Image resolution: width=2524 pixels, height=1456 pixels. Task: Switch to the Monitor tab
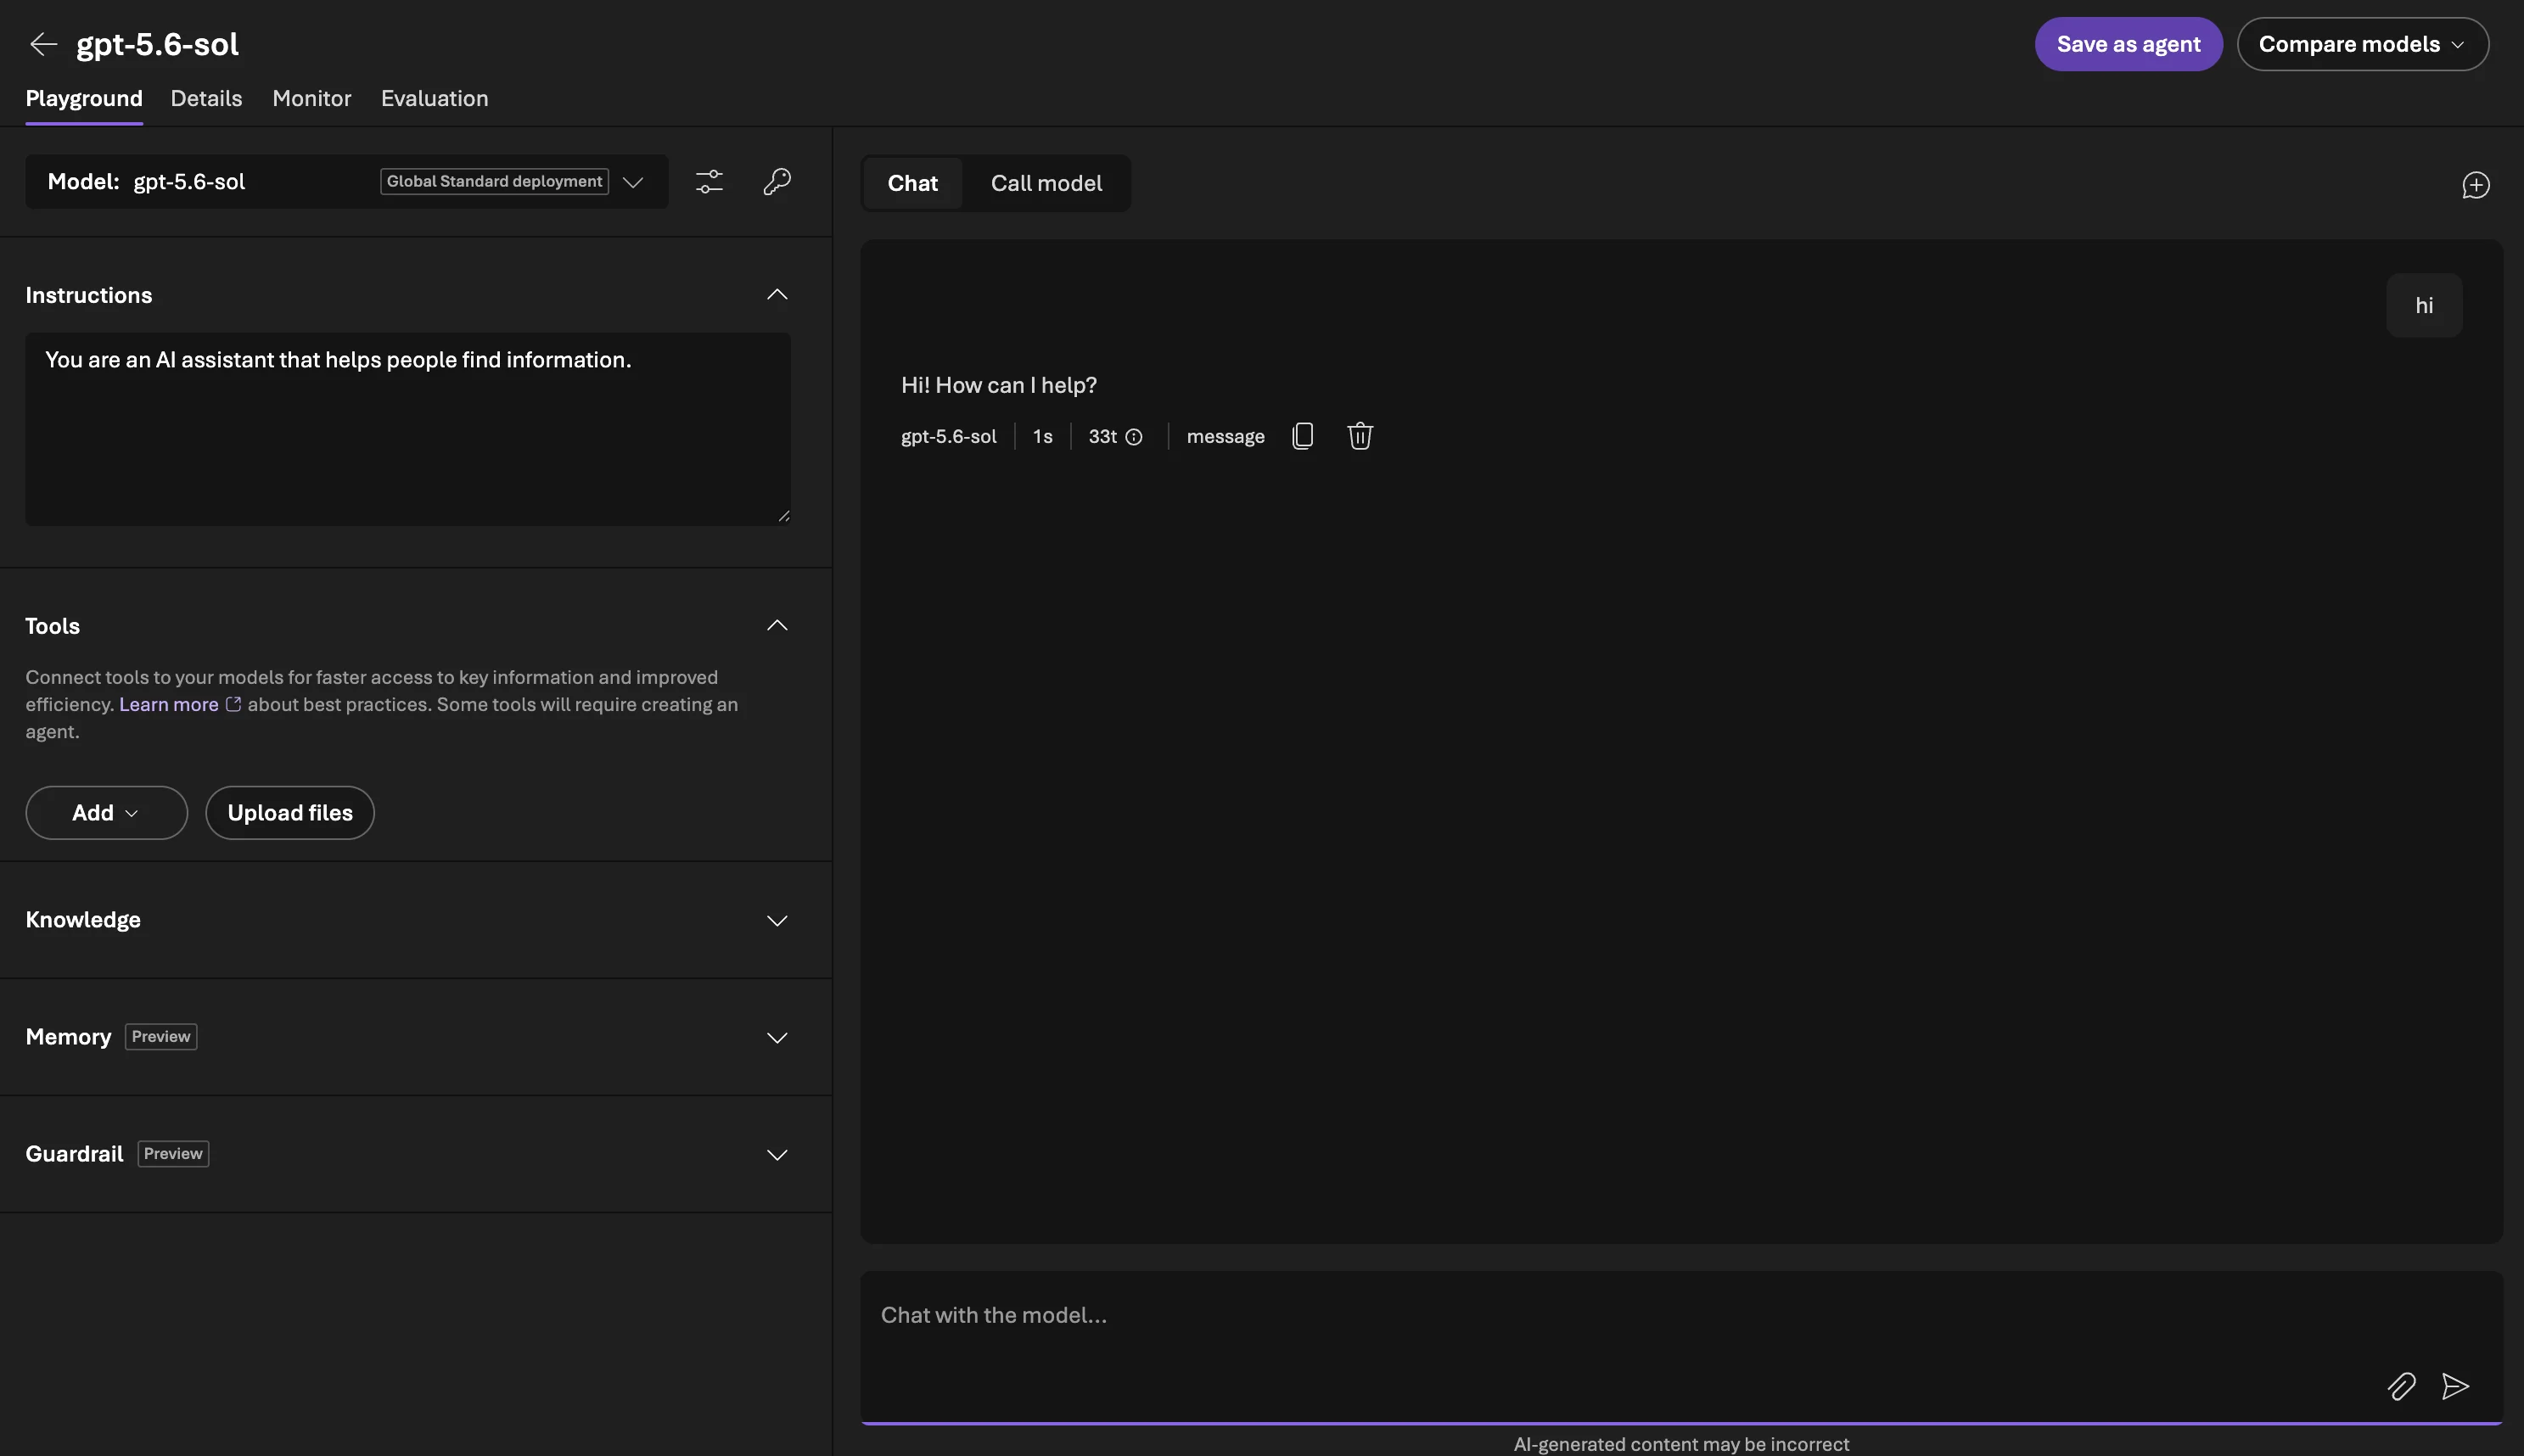(312, 98)
